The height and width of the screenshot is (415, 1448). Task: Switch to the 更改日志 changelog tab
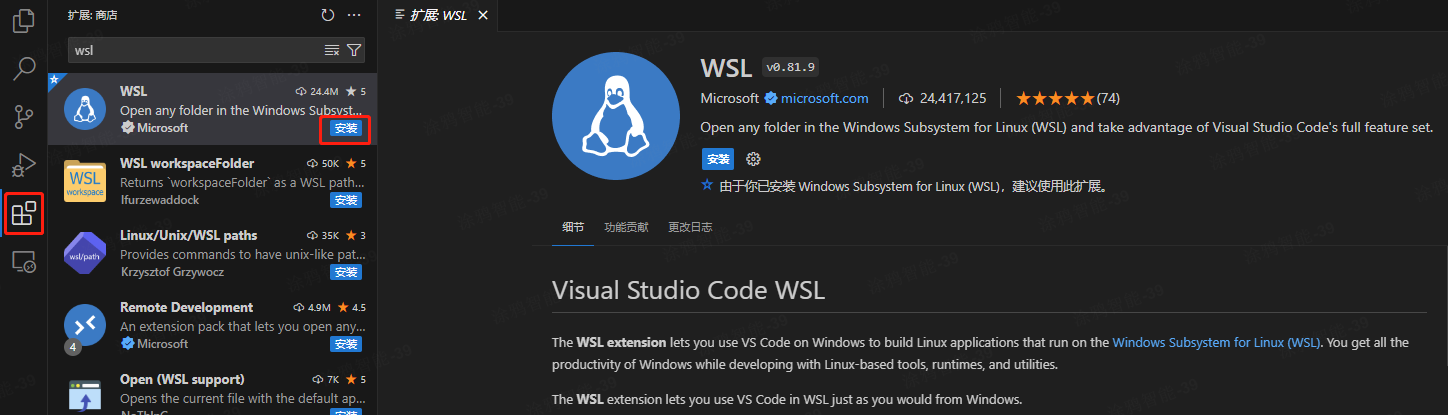[690, 227]
